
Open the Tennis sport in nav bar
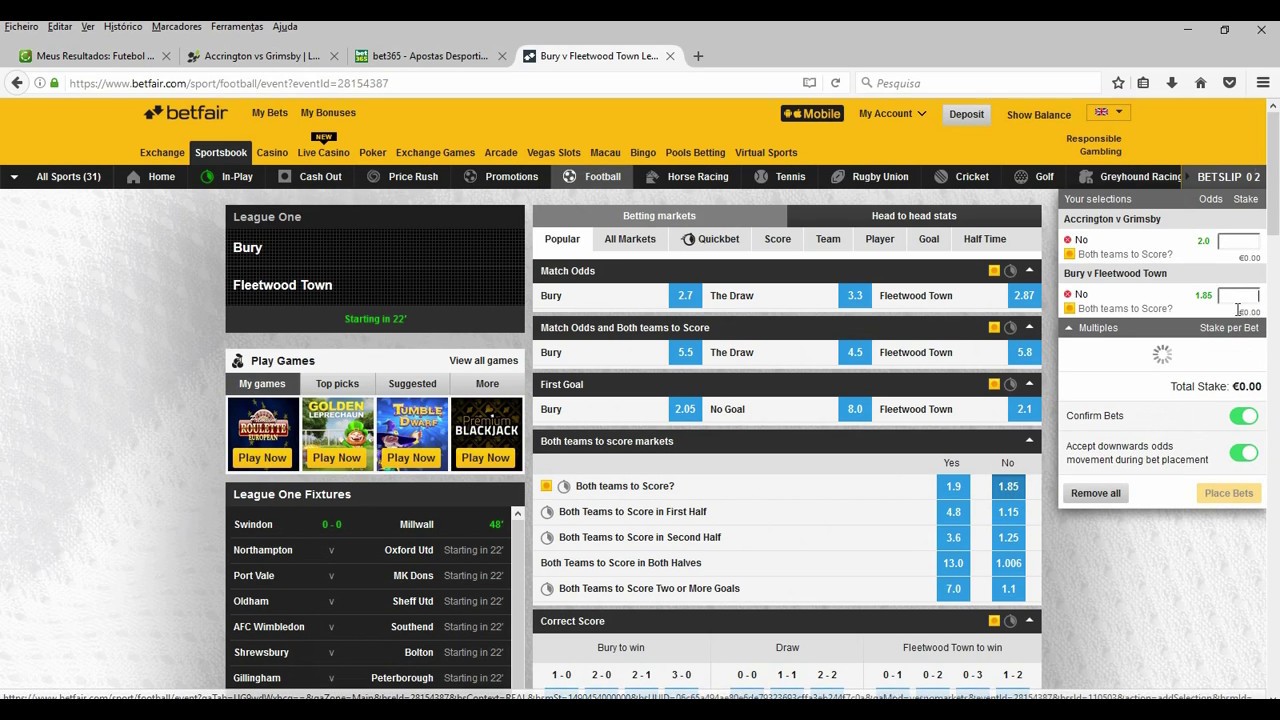coord(779,177)
